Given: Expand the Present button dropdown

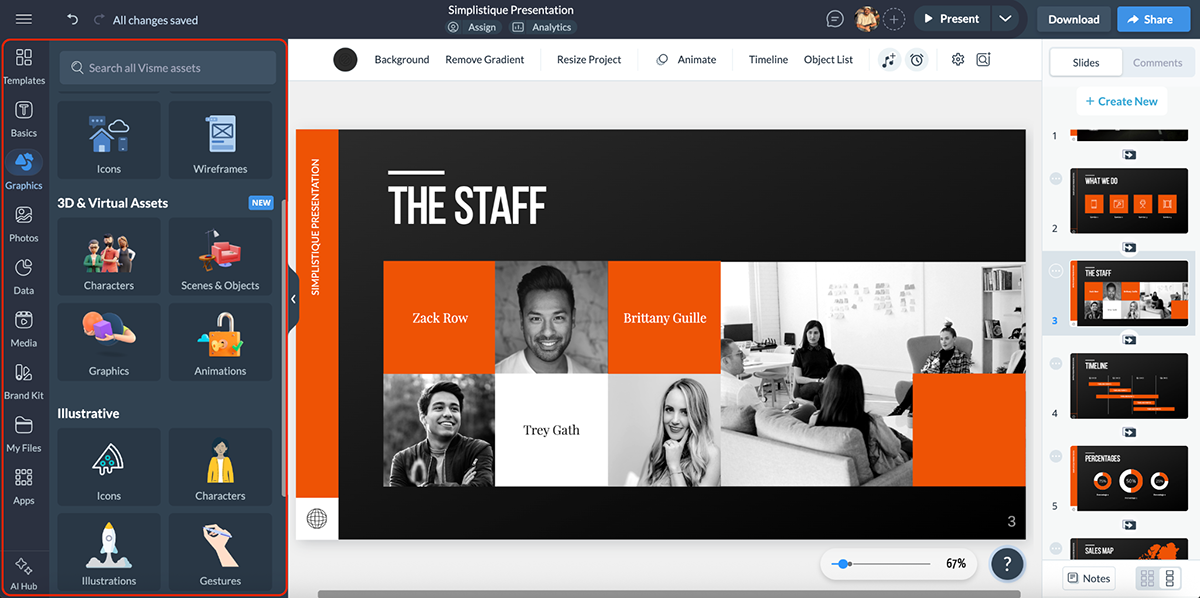Looking at the screenshot, I should [x=1006, y=18].
